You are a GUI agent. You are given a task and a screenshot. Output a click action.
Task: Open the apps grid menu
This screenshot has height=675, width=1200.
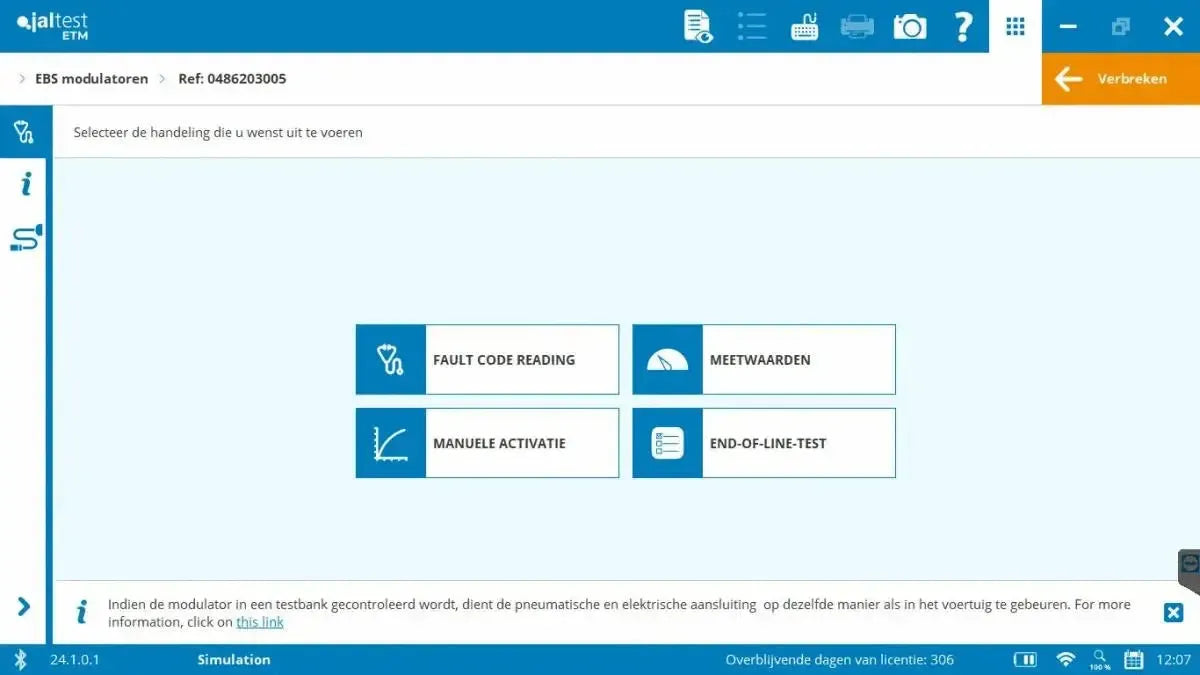pyautogui.click(x=1015, y=27)
